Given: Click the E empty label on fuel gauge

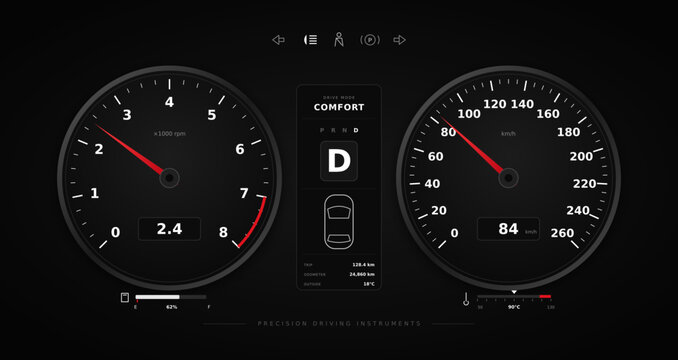Looking at the screenshot, I should point(135,307).
